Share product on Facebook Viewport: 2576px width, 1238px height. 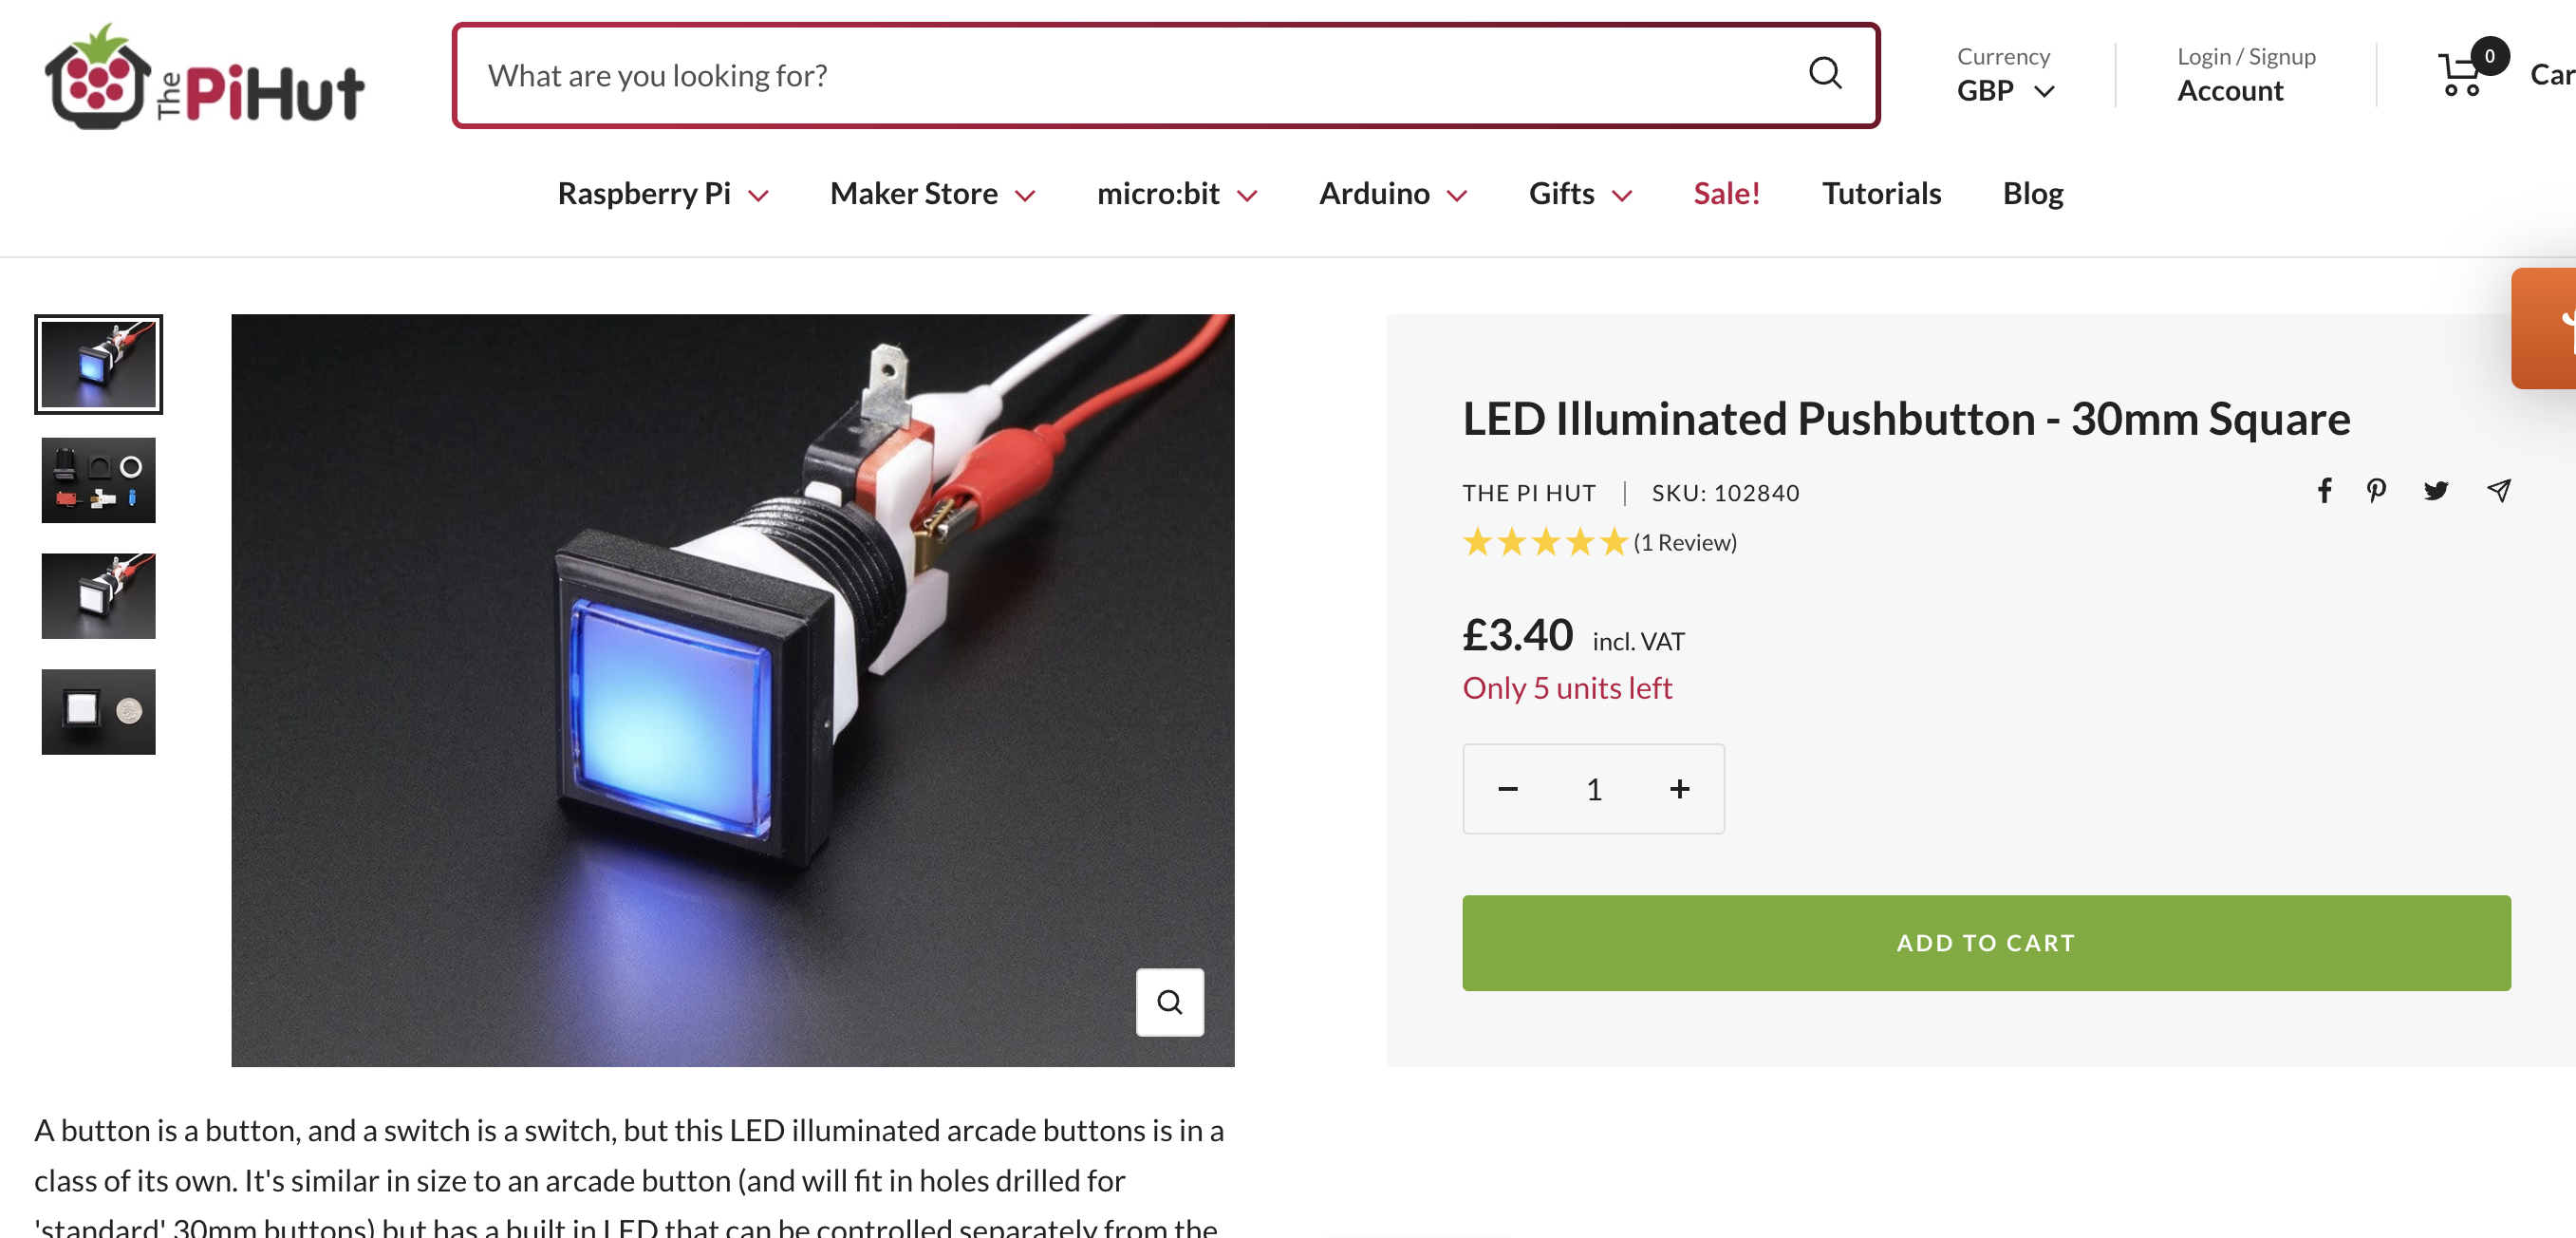click(x=2324, y=491)
